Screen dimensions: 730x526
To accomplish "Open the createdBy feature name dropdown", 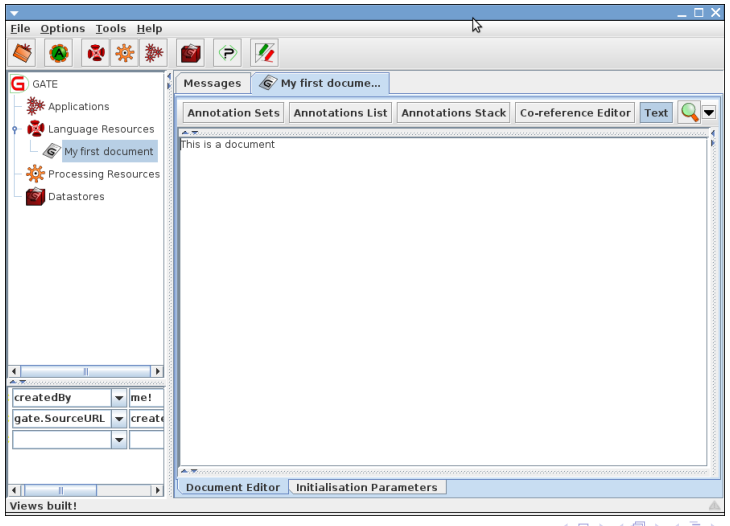I will [119, 398].
